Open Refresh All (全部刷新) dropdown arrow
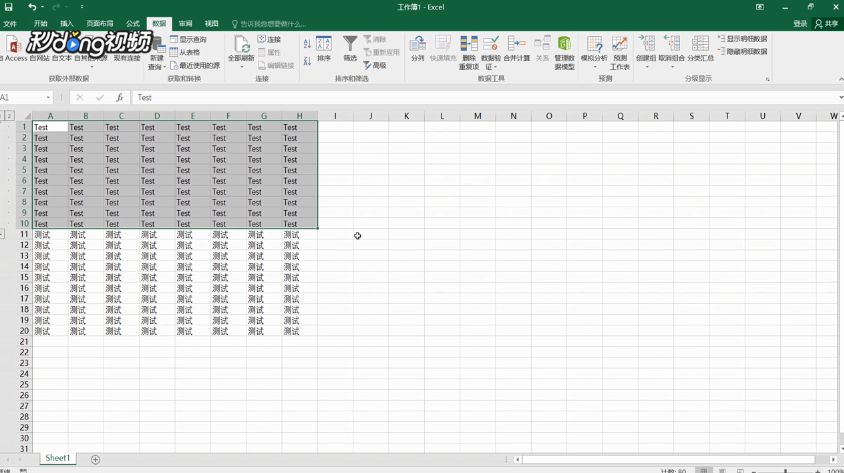The image size is (844, 473). [241, 66]
